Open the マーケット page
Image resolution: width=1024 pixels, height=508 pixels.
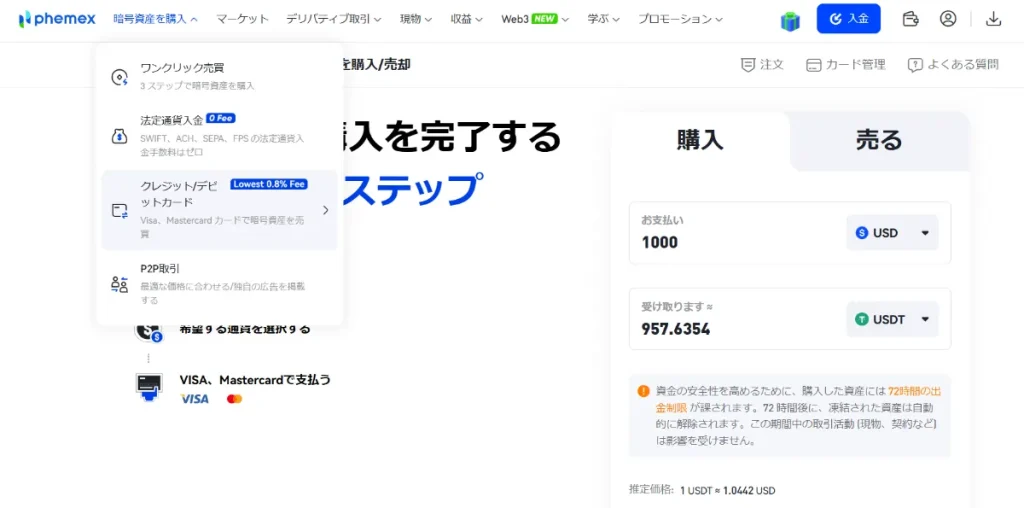click(x=242, y=19)
